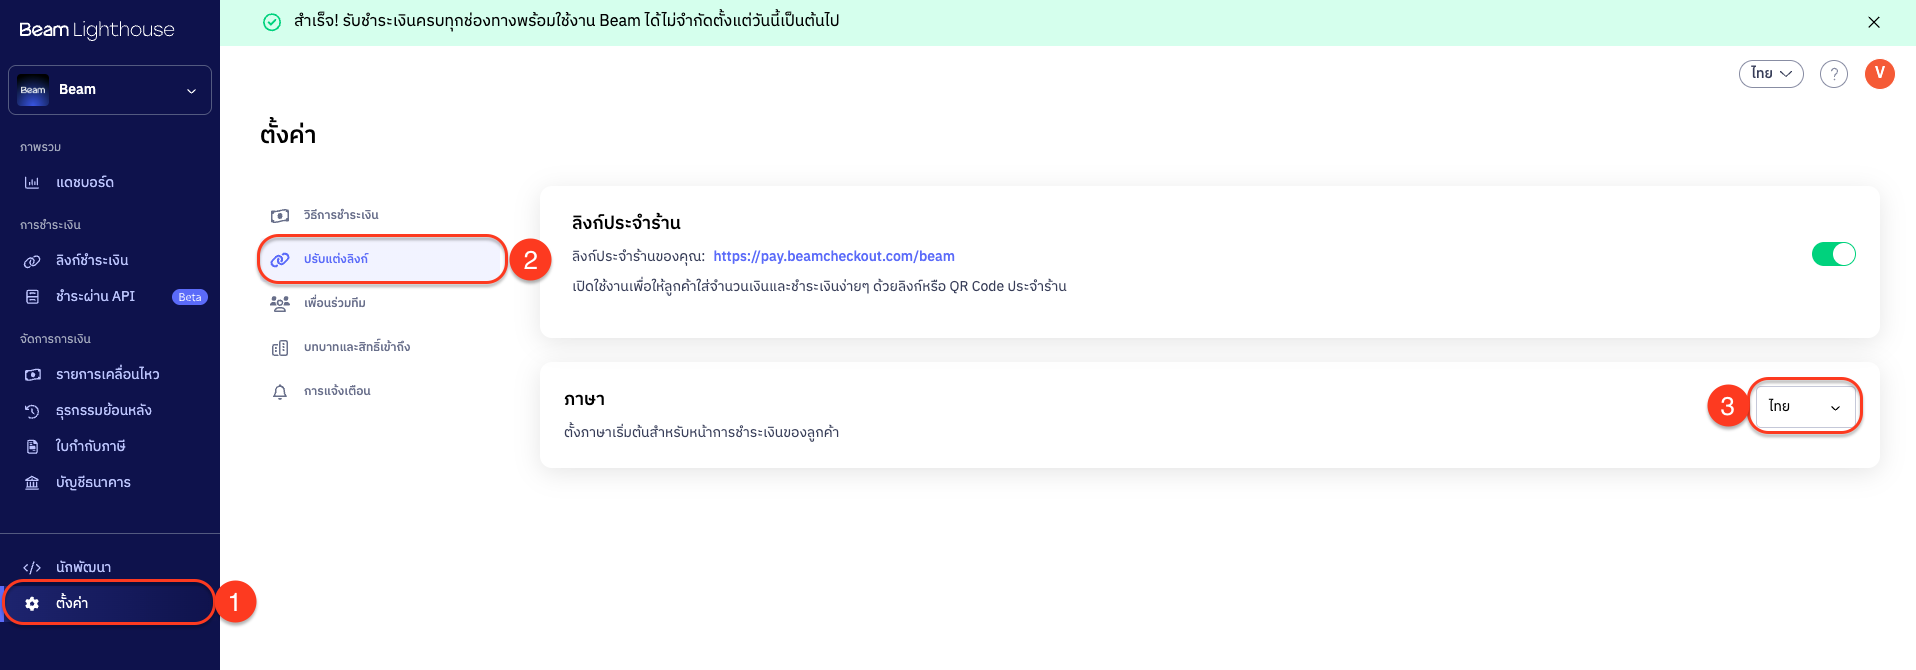Click the Beam organization avatar thumbnail
The image size is (1916, 670).
[33, 90]
